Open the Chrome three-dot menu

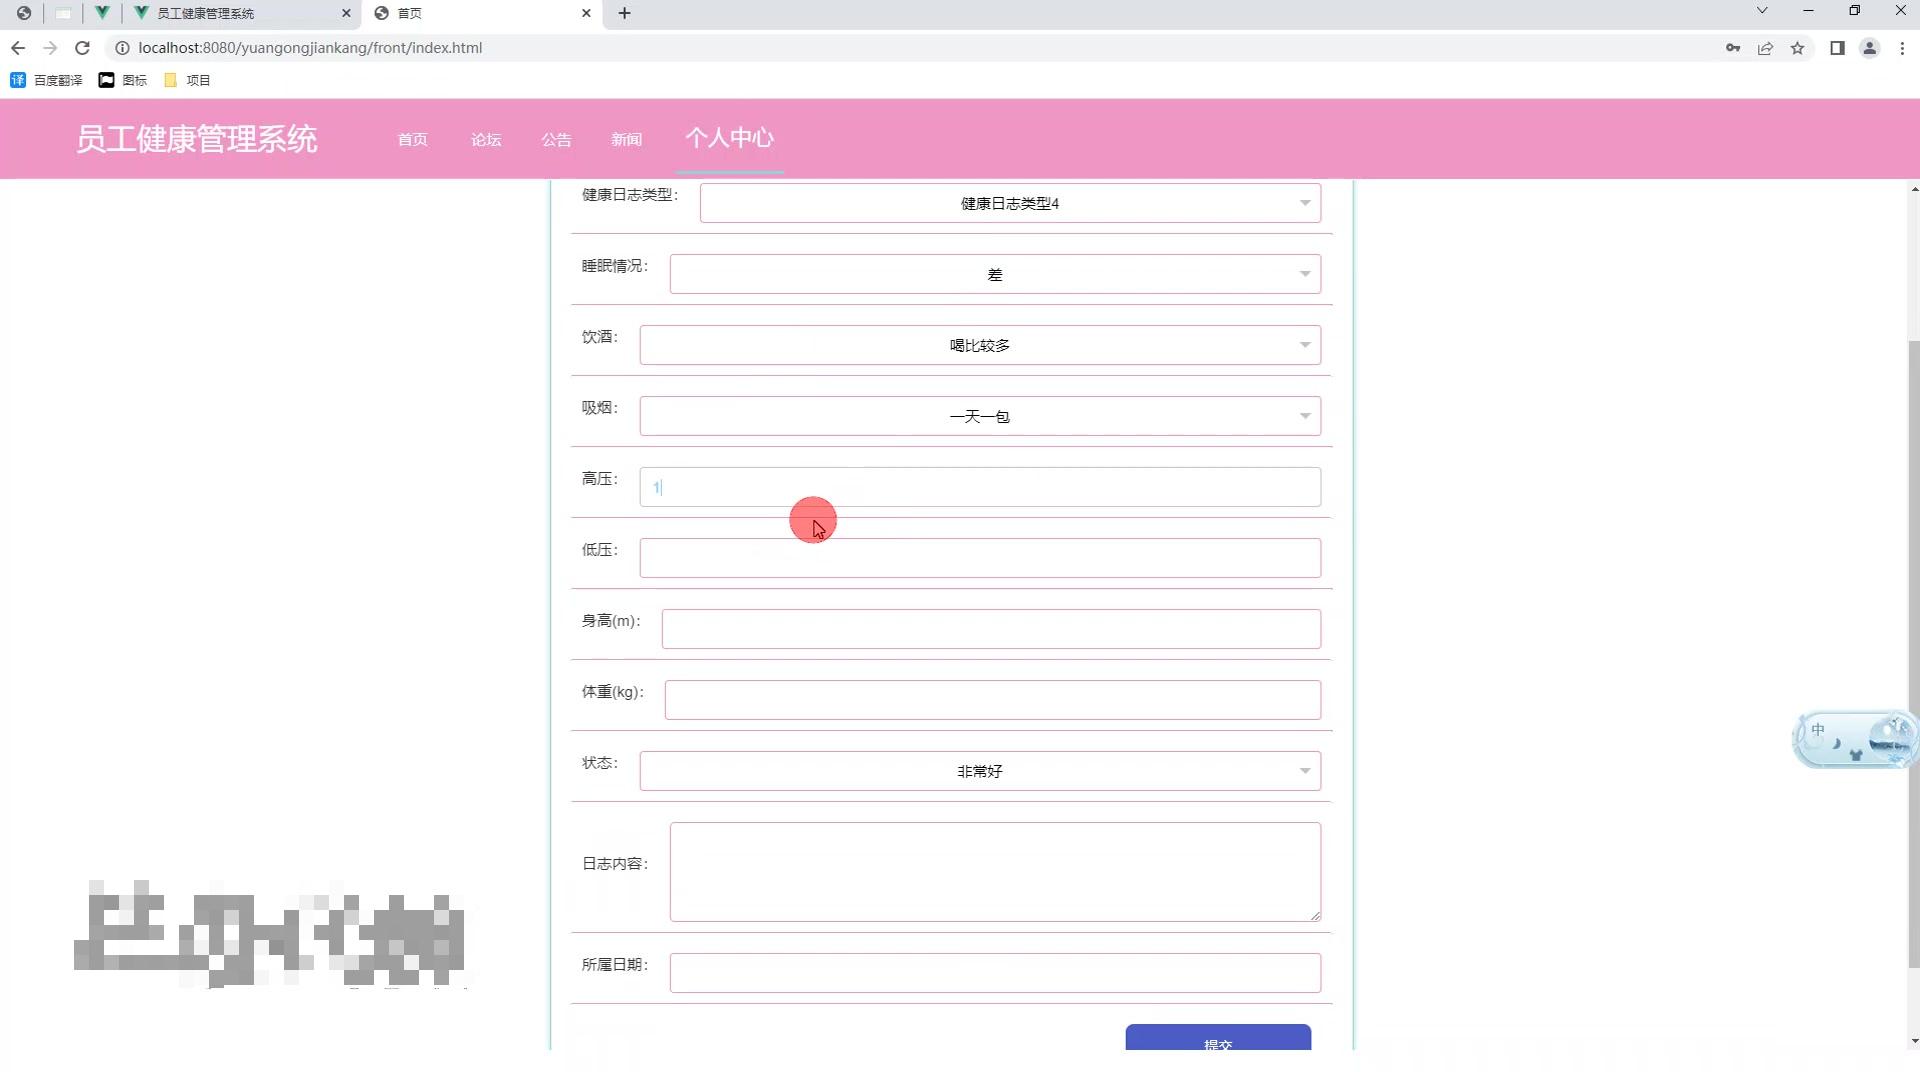tap(1901, 47)
